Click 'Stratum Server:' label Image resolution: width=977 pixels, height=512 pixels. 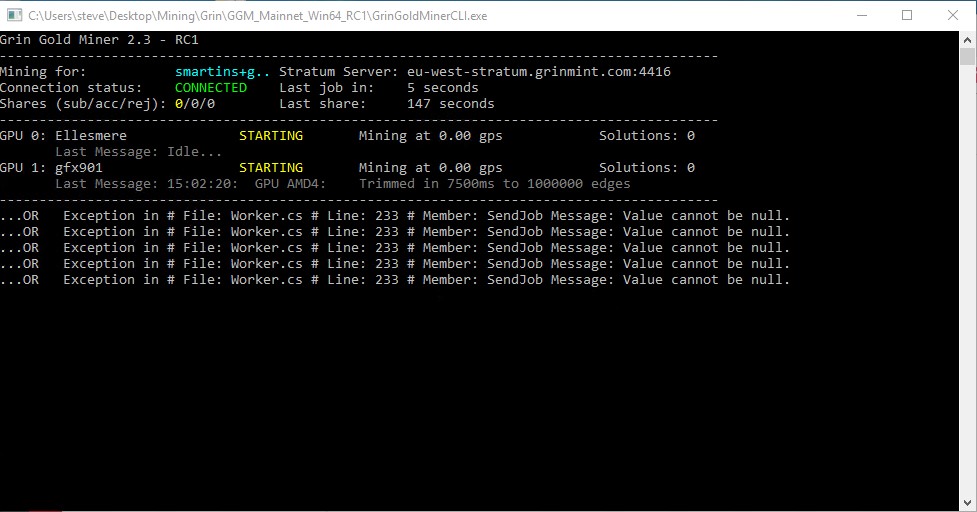[338, 72]
